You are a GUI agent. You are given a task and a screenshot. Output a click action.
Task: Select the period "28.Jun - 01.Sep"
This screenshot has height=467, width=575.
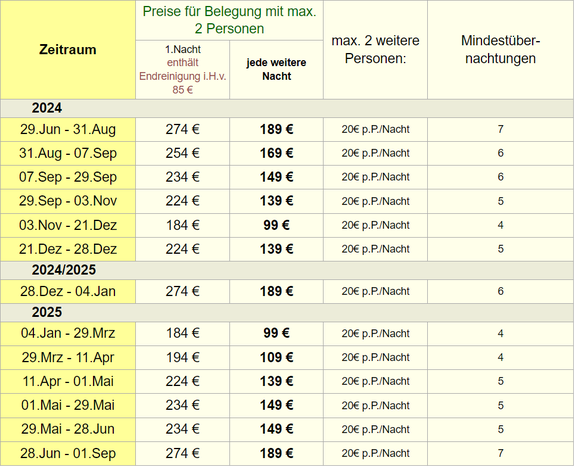tap(68, 453)
